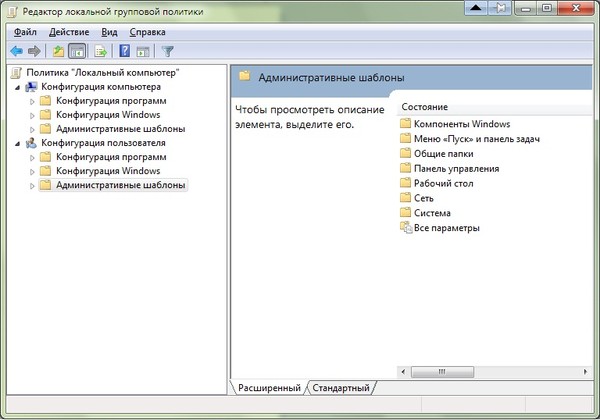Expand 'Конфигурация Windows' under computer configuration
Screen dimensions: 600x420
(32, 116)
